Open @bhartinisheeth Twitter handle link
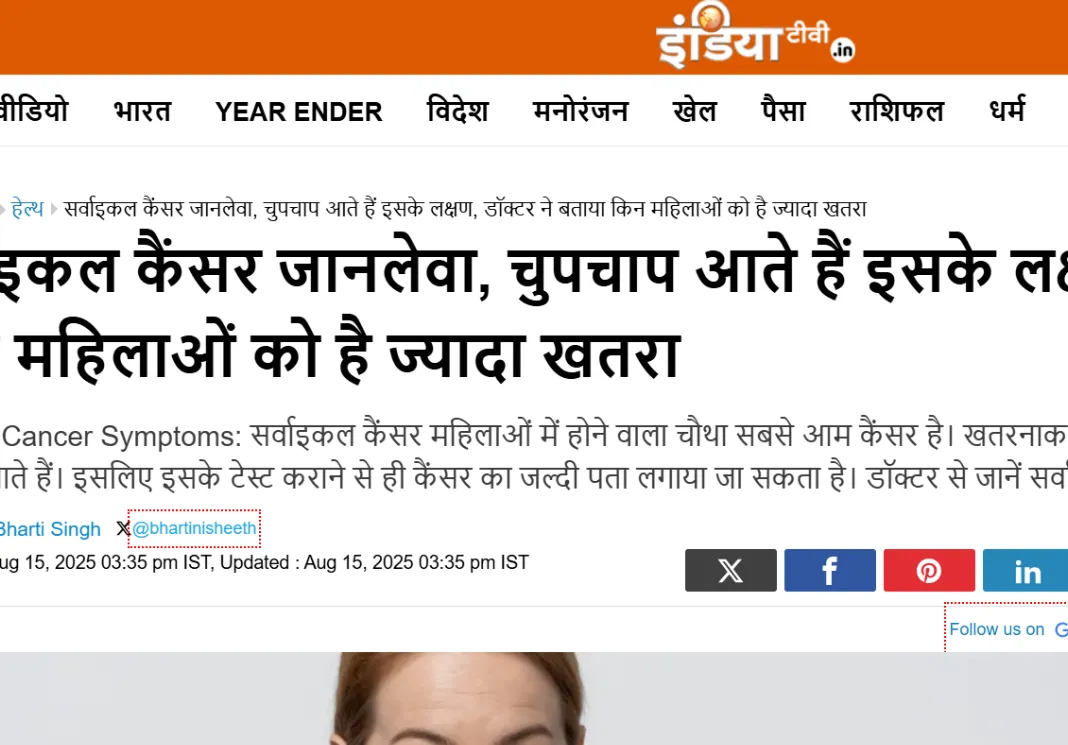Screen dimensions: 1068x745 coord(194,528)
